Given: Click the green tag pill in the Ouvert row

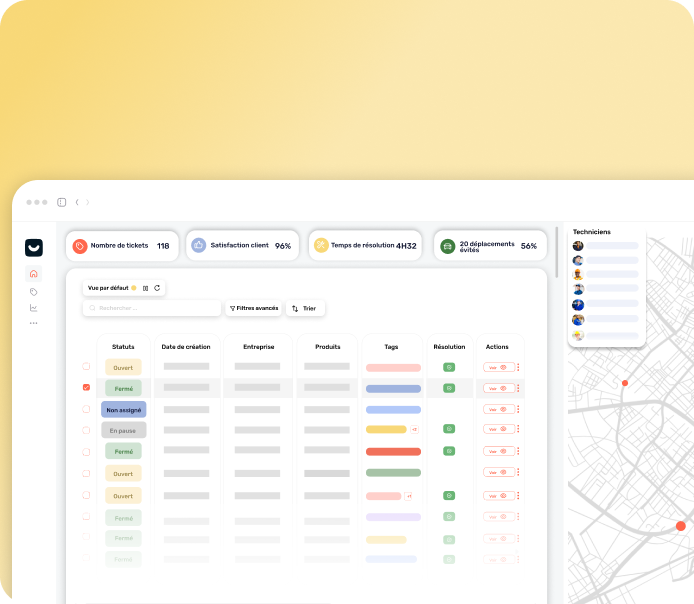Looking at the screenshot, I should (393, 473).
